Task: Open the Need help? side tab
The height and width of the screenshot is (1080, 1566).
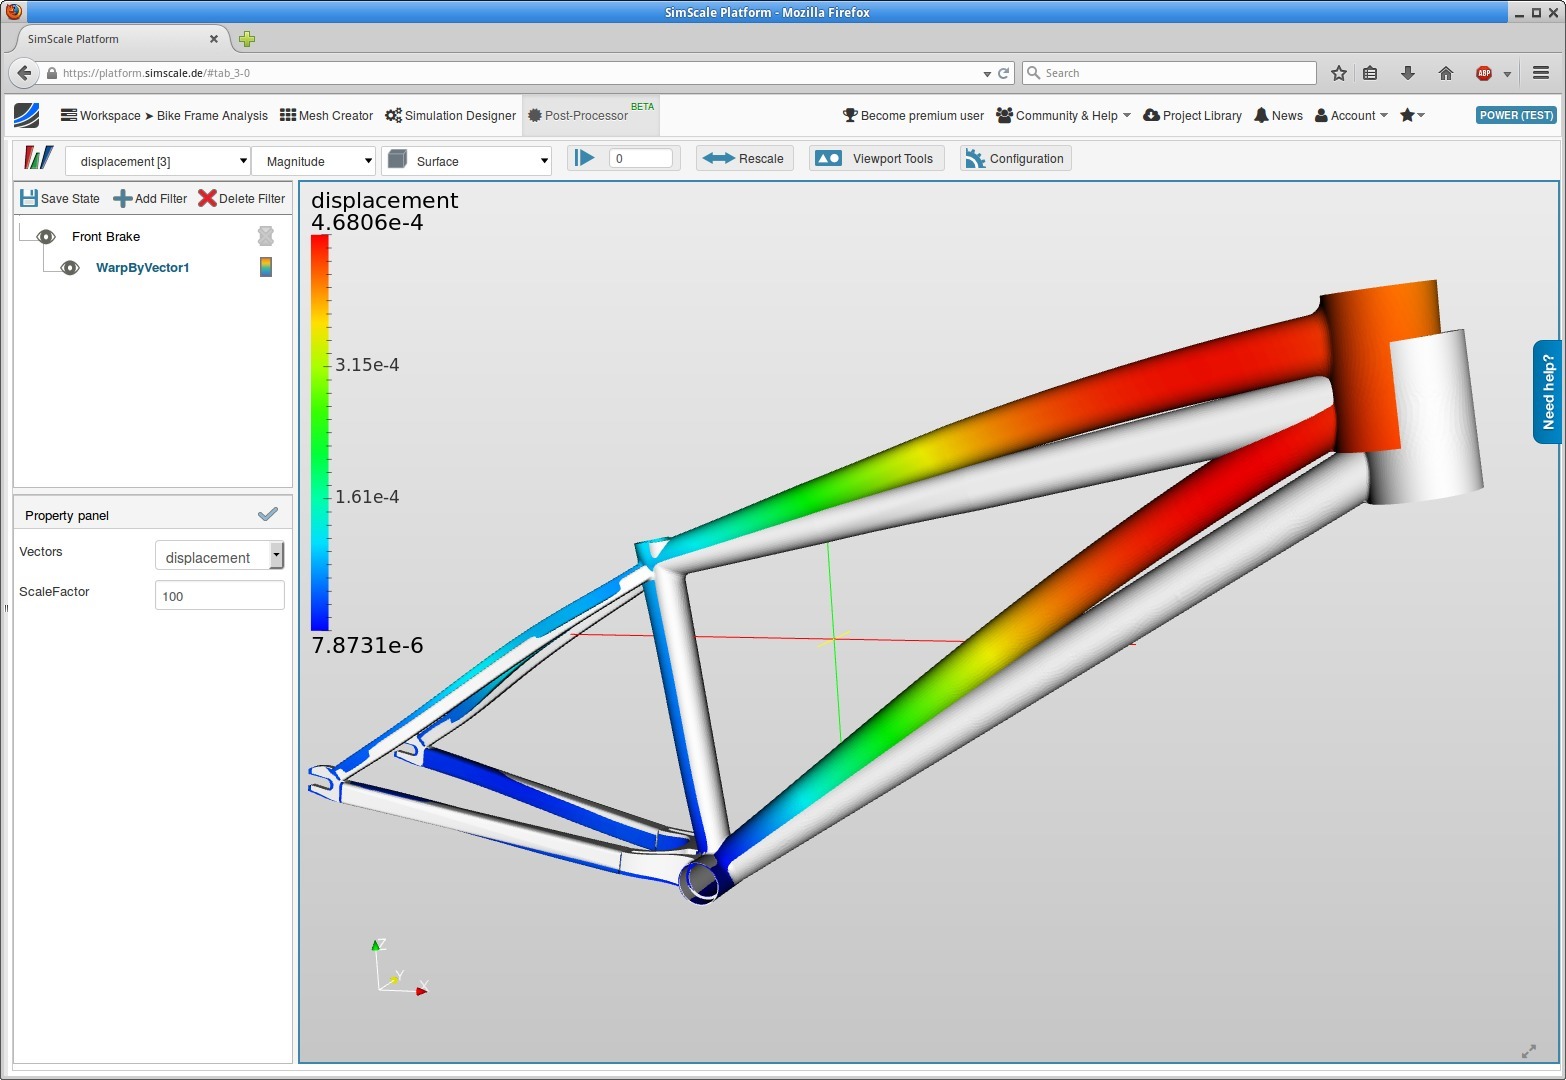Action: 1548,392
